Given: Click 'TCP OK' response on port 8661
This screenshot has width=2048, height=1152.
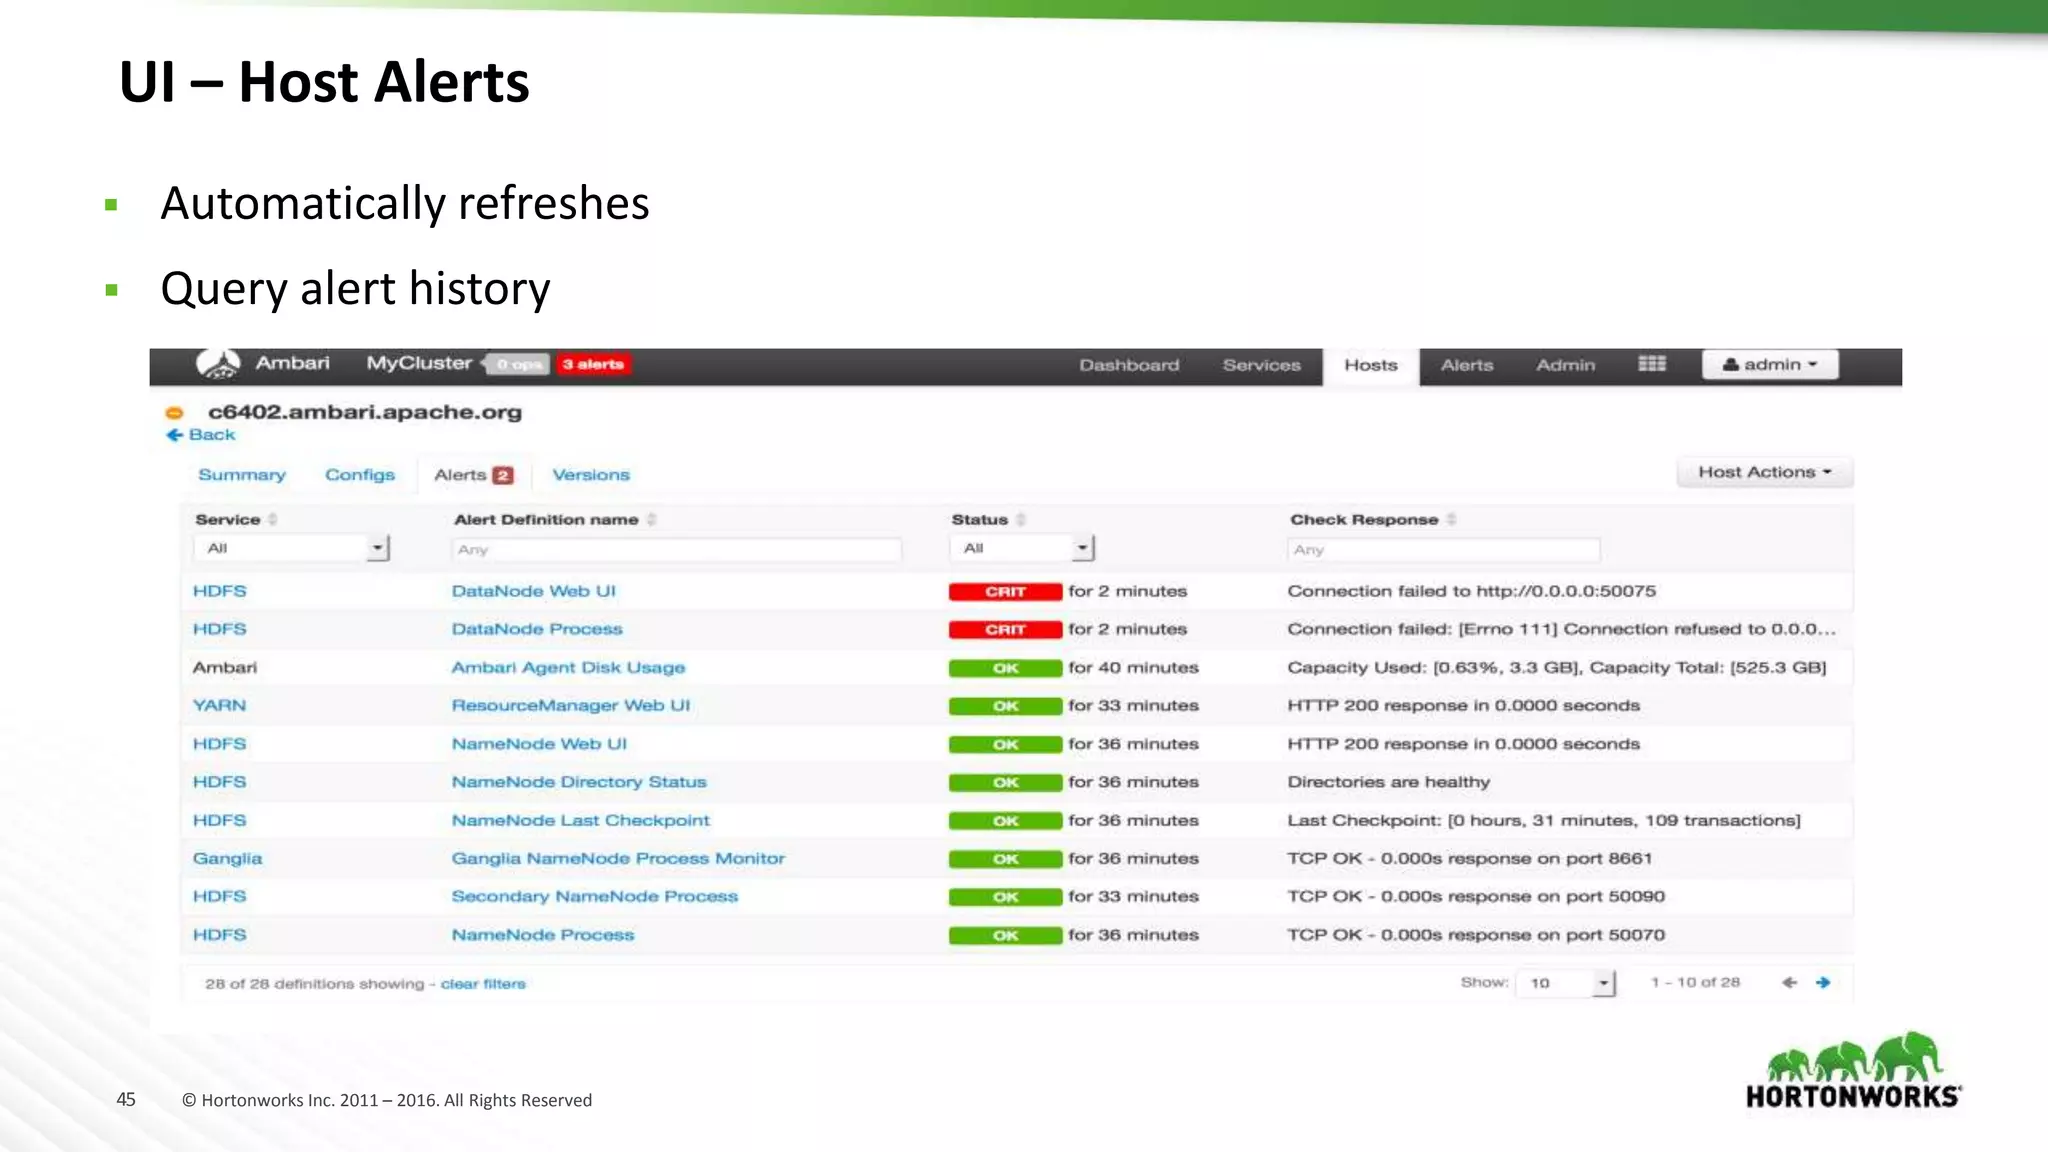Looking at the screenshot, I should pos(1469,859).
